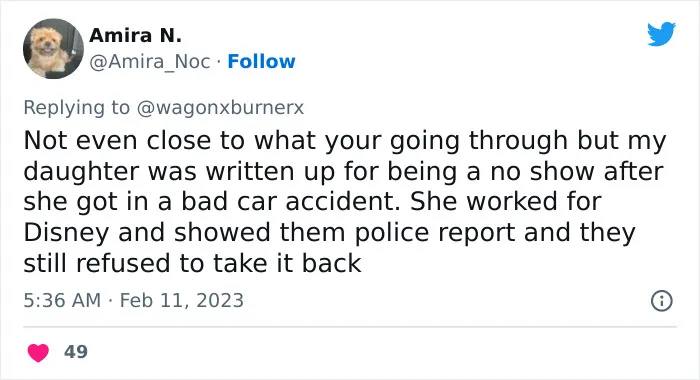Select the word 'Disney' in the tweet
Image resolution: width=700 pixels, height=380 pixels.
(67, 233)
